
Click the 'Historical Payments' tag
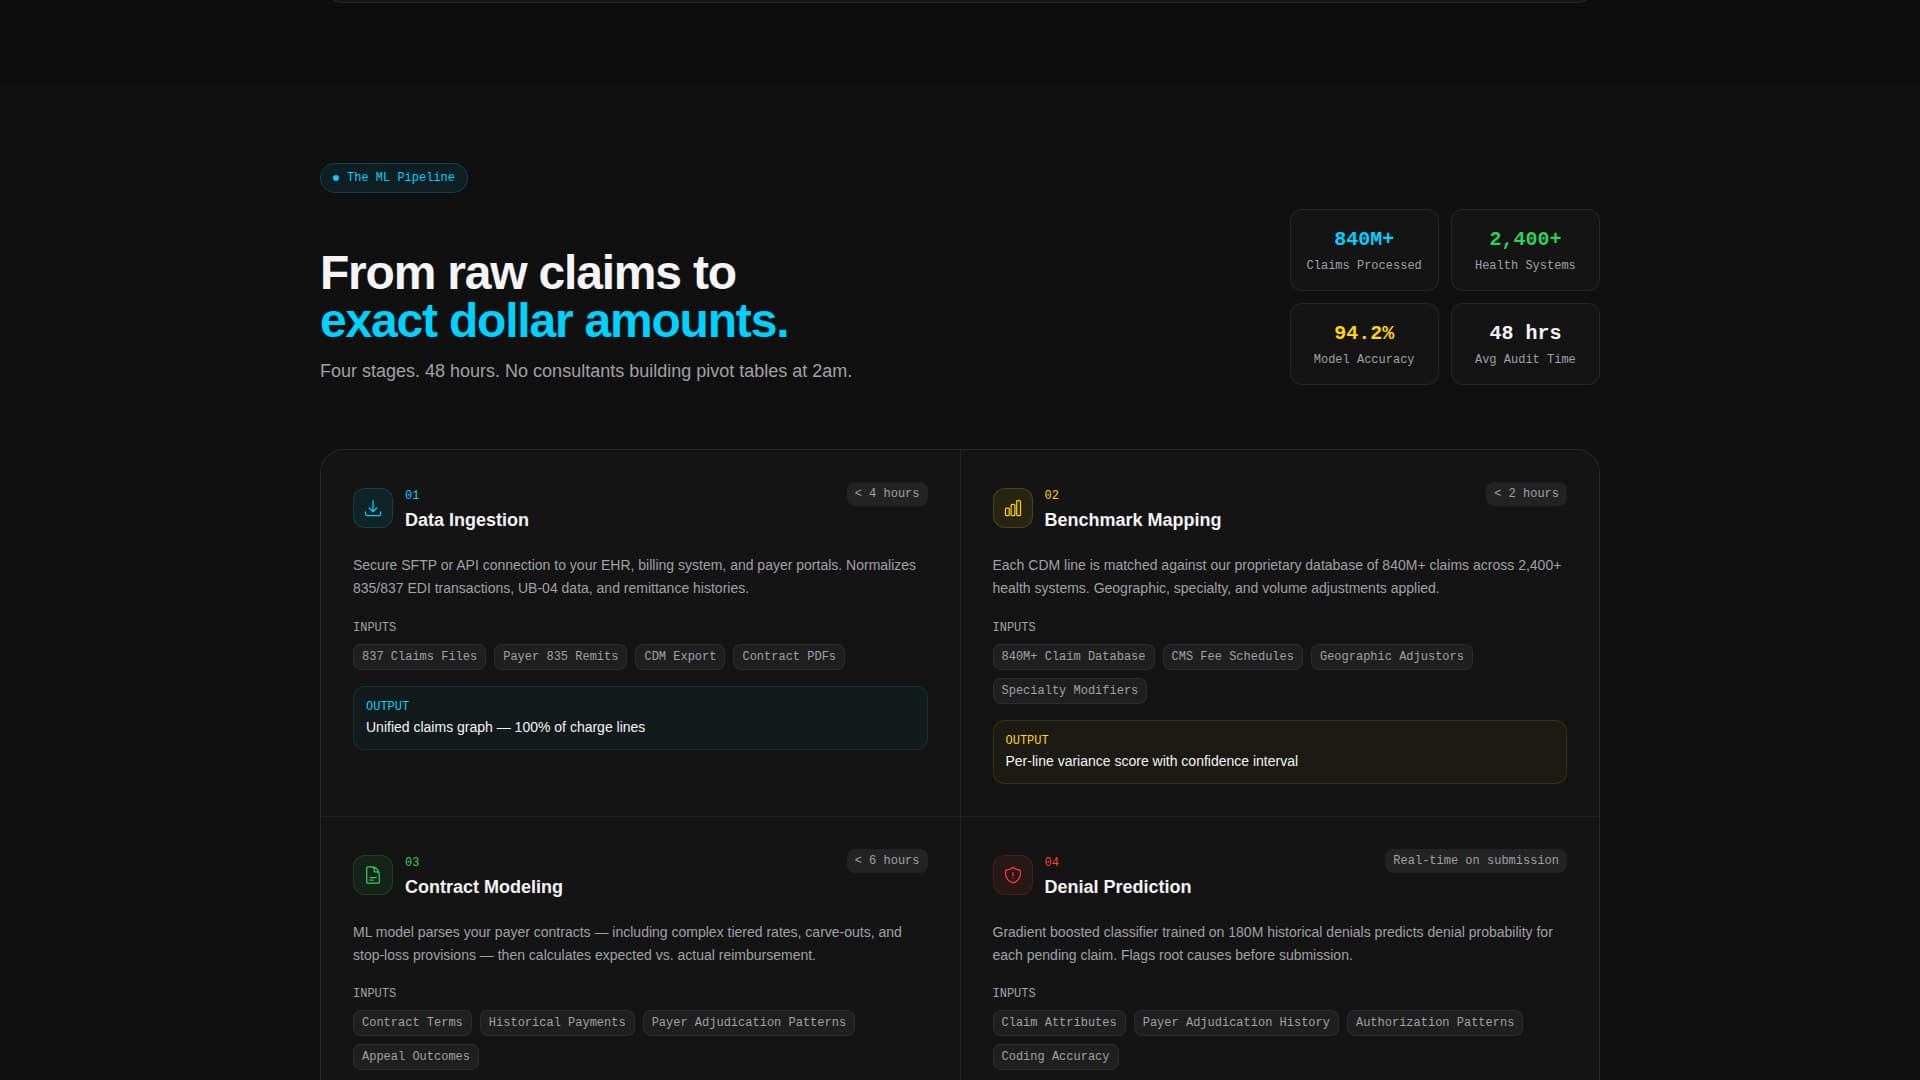coord(557,1023)
